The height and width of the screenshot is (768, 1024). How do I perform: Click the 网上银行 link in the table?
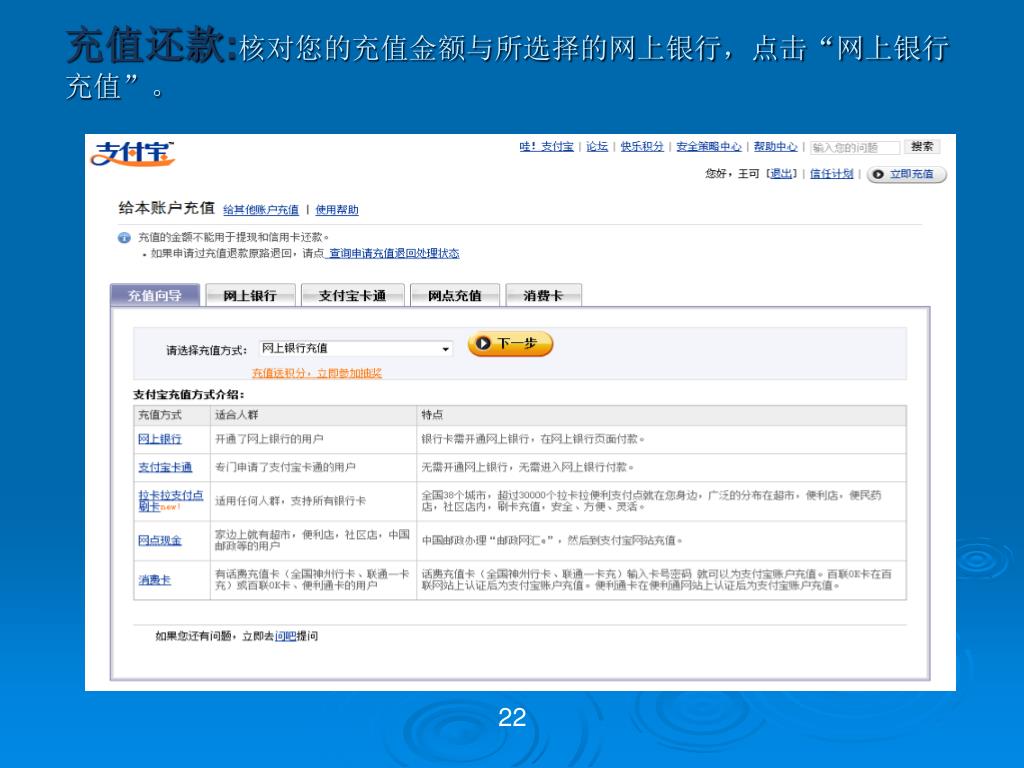[x=160, y=439]
